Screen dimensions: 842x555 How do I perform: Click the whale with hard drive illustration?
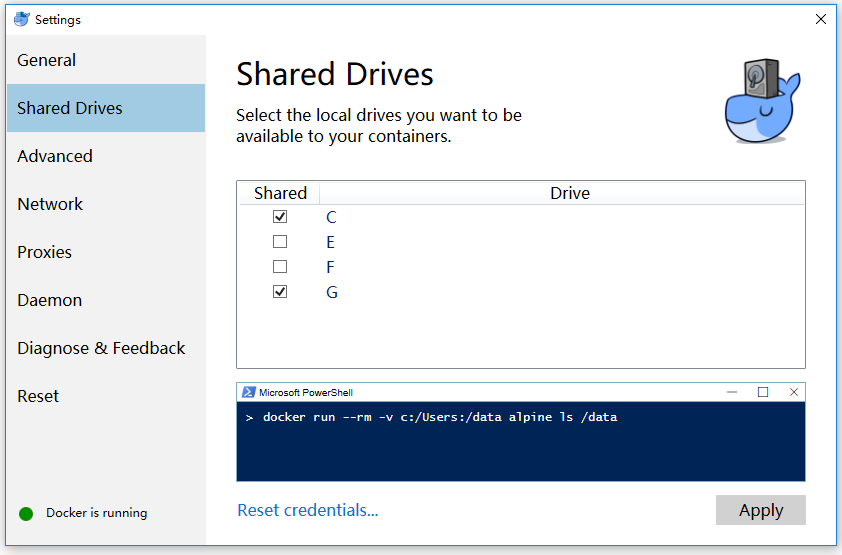763,101
